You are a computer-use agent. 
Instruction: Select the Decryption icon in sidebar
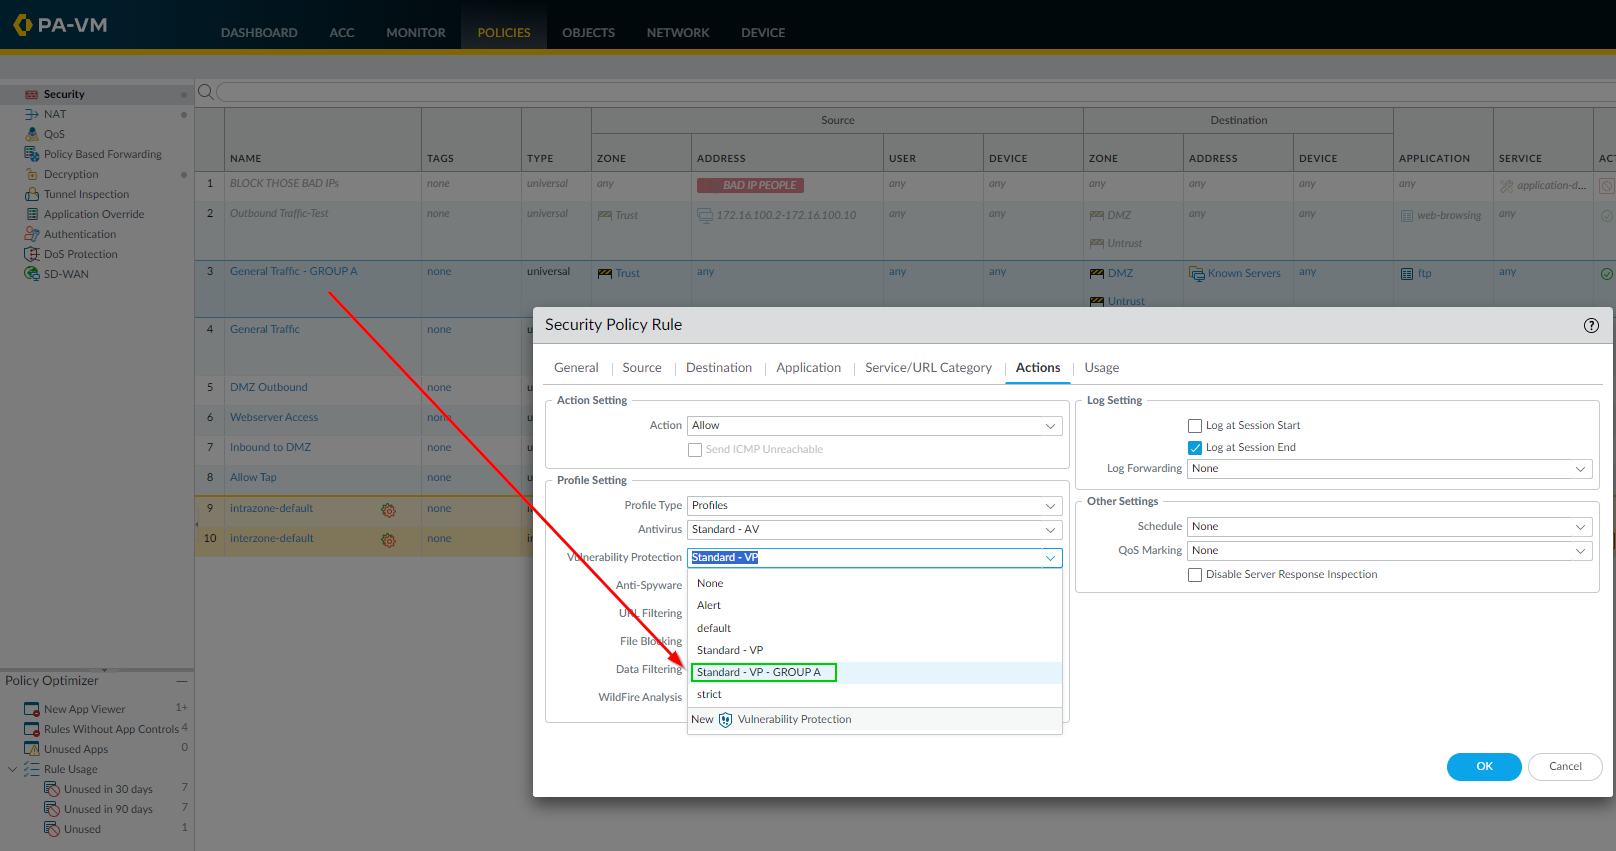(32, 174)
